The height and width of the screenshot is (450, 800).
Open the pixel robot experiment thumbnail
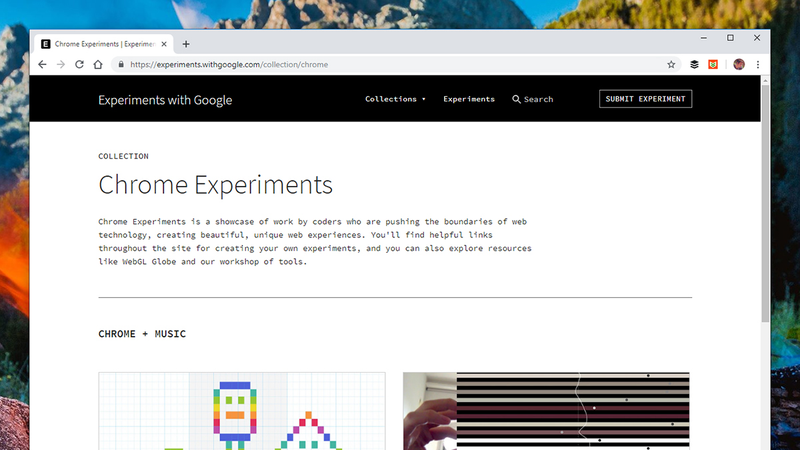point(242,411)
